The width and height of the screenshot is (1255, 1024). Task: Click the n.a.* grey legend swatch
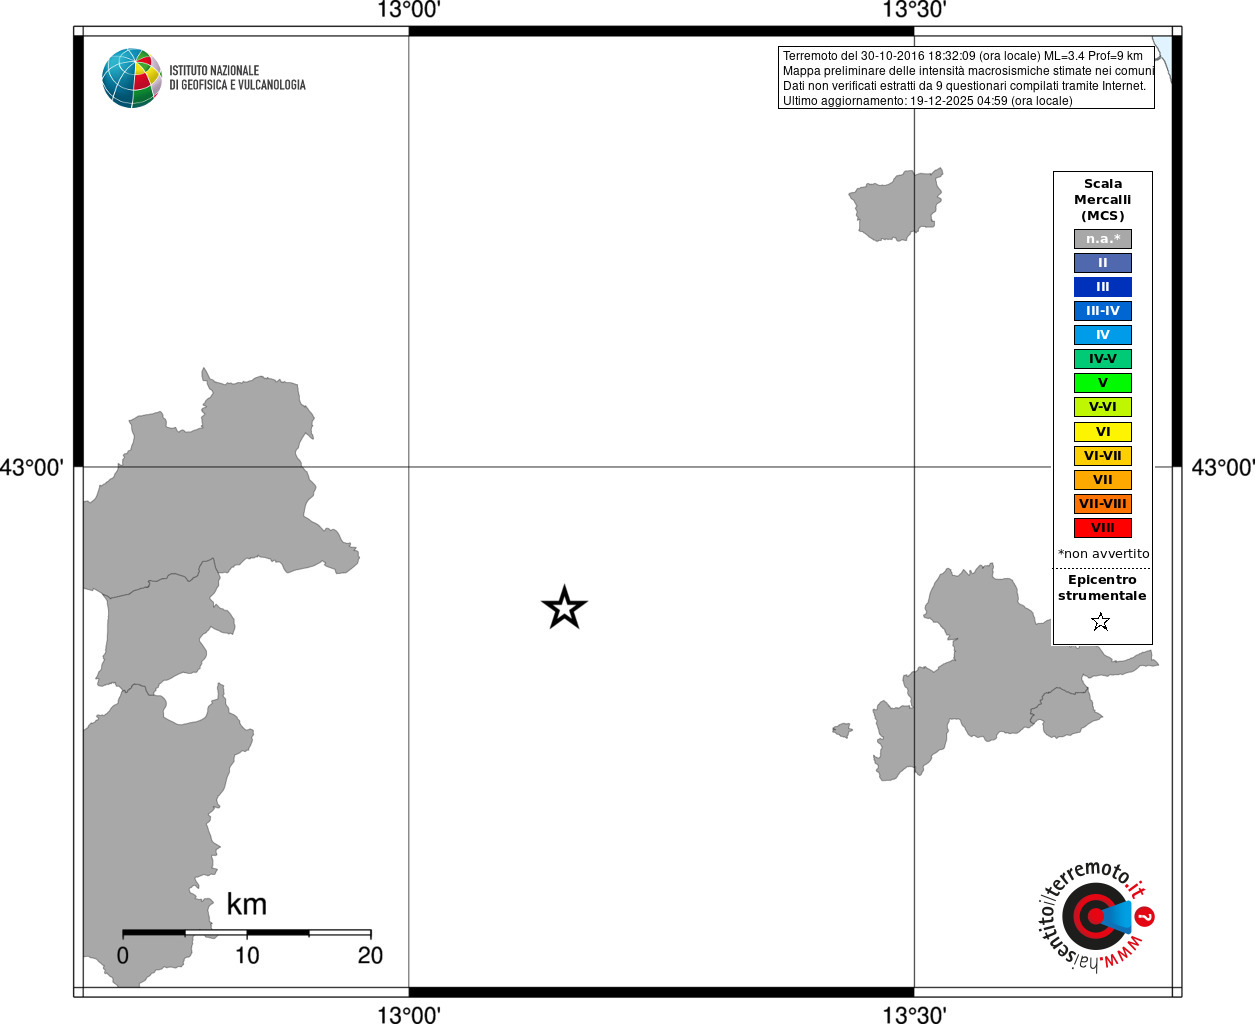point(1103,239)
